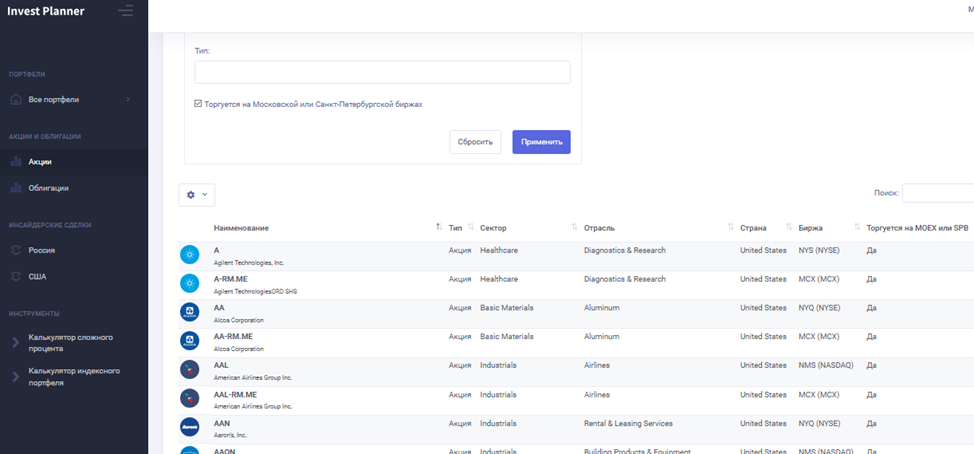Click NYS (NYSE) exchange cell
This screenshot has width=974, height=454.
pos(819,250)
